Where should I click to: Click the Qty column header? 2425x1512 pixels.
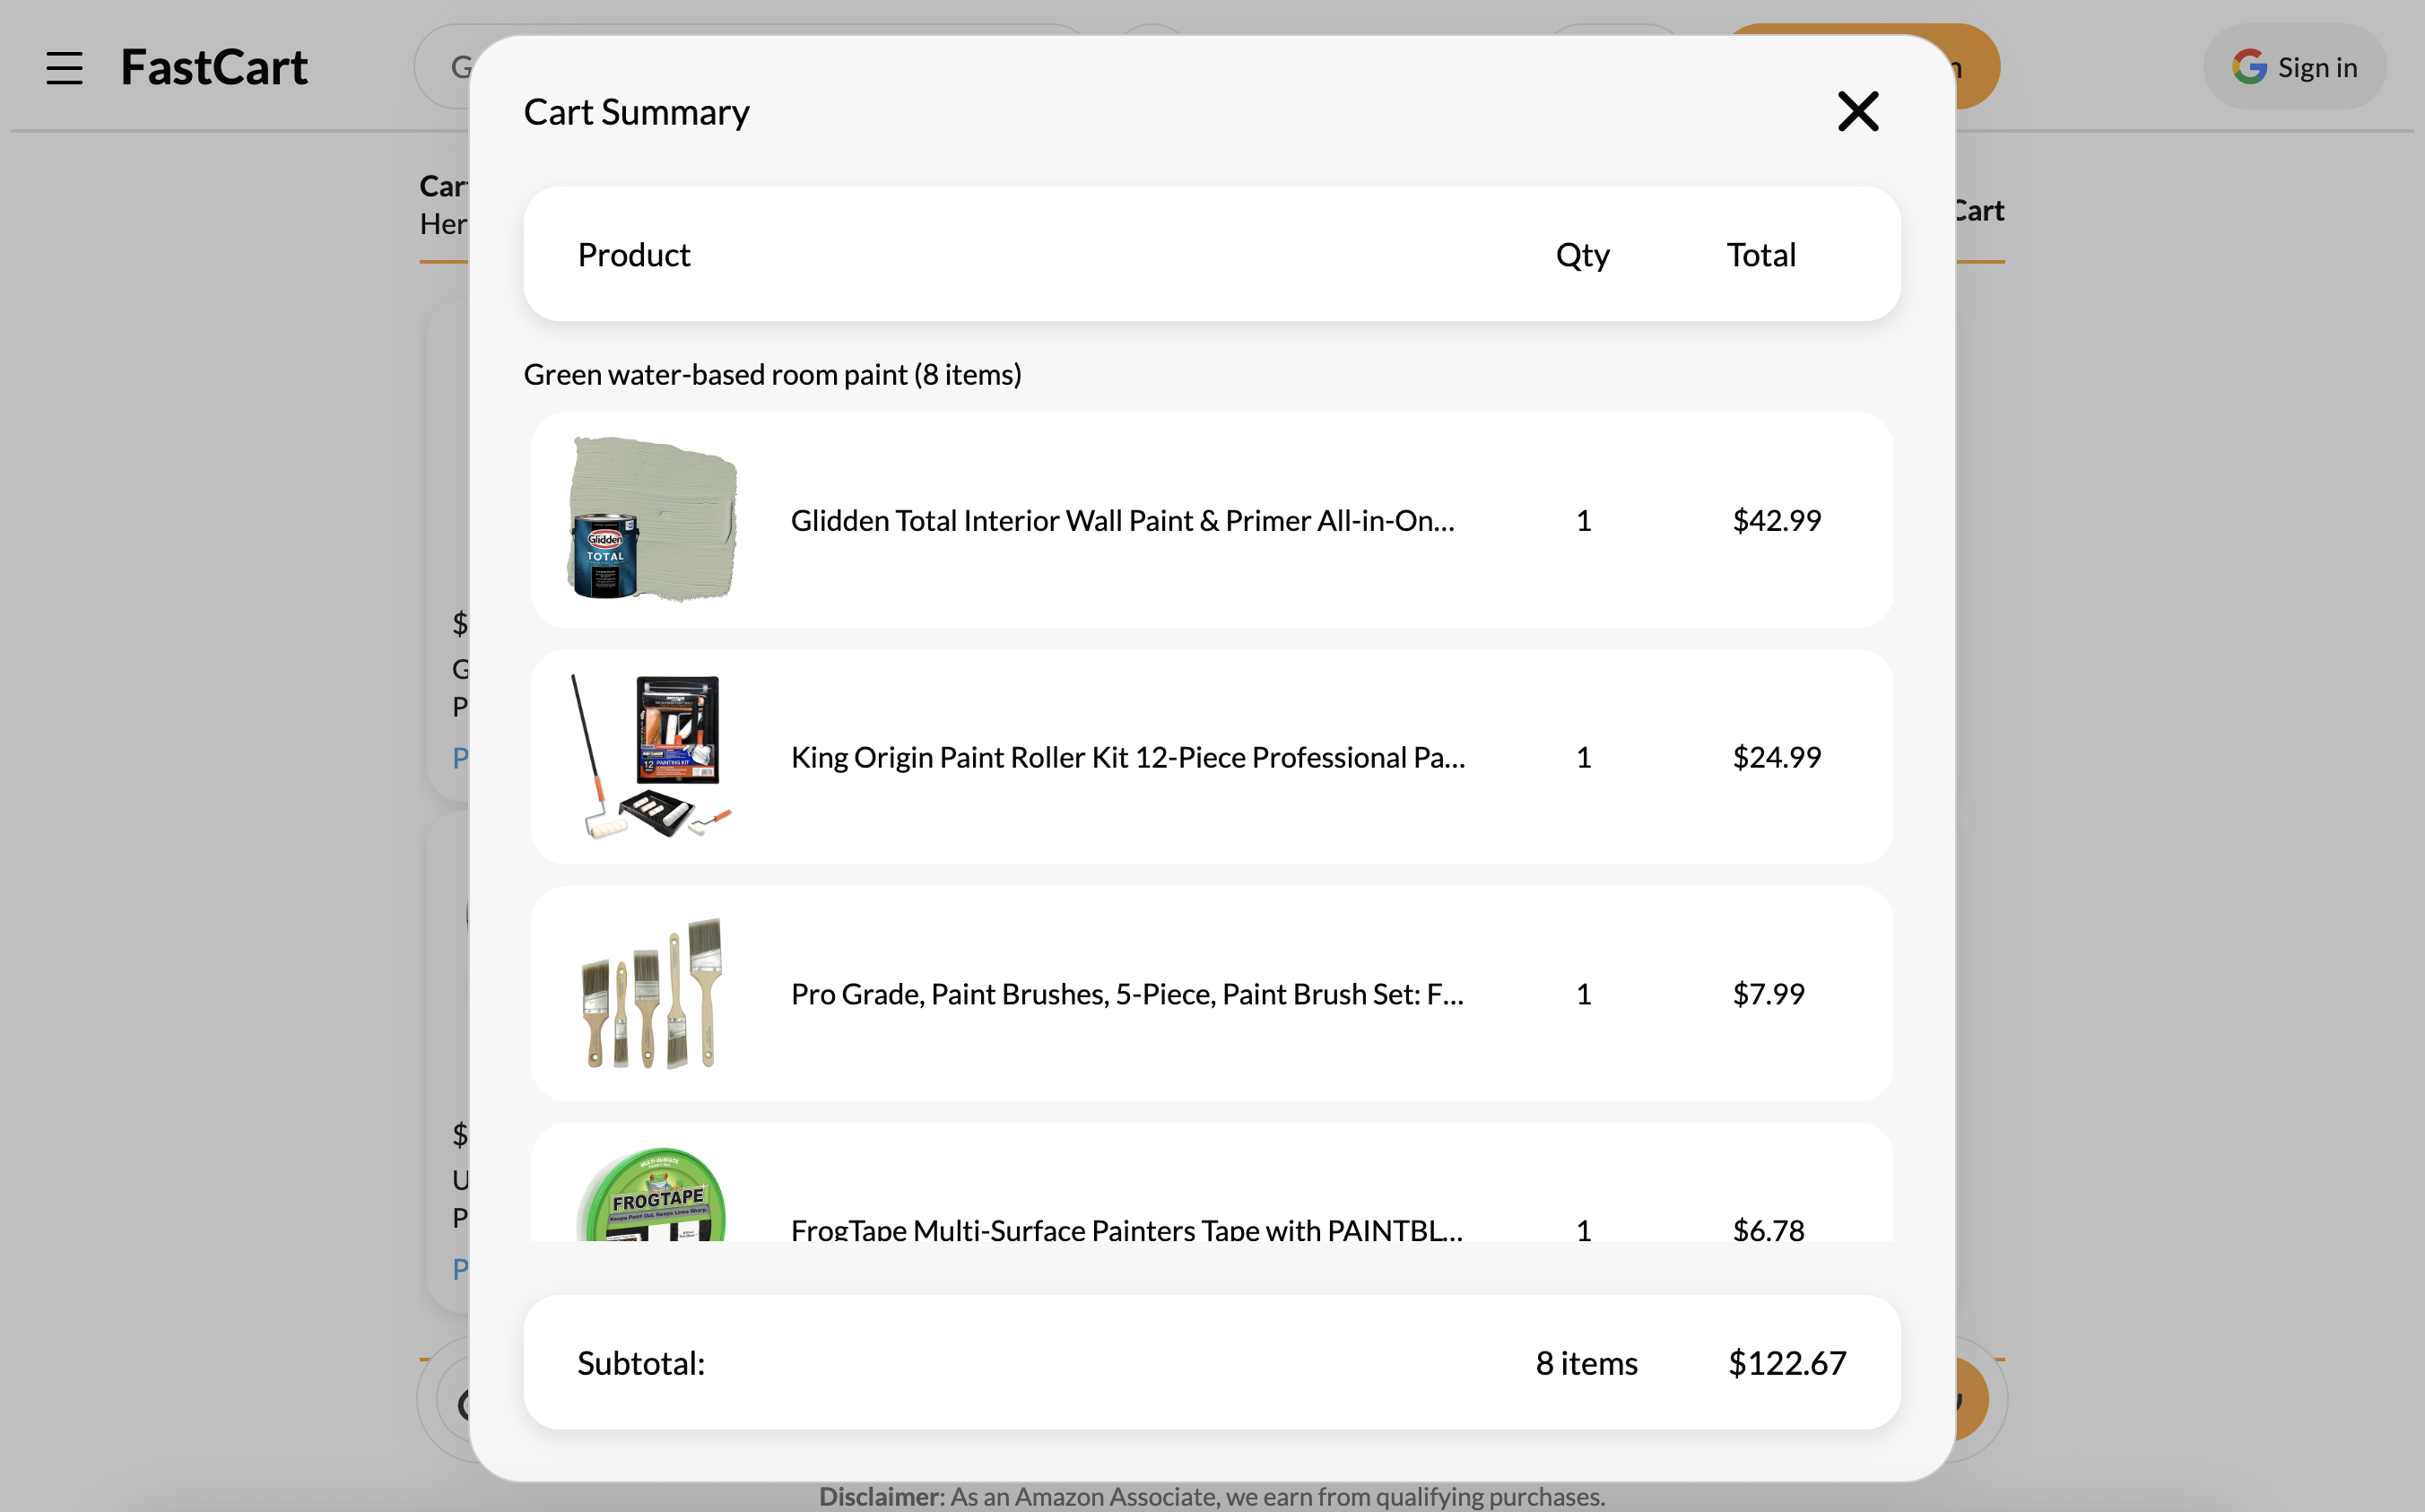pyautogui.click(x=1582, y=254)
